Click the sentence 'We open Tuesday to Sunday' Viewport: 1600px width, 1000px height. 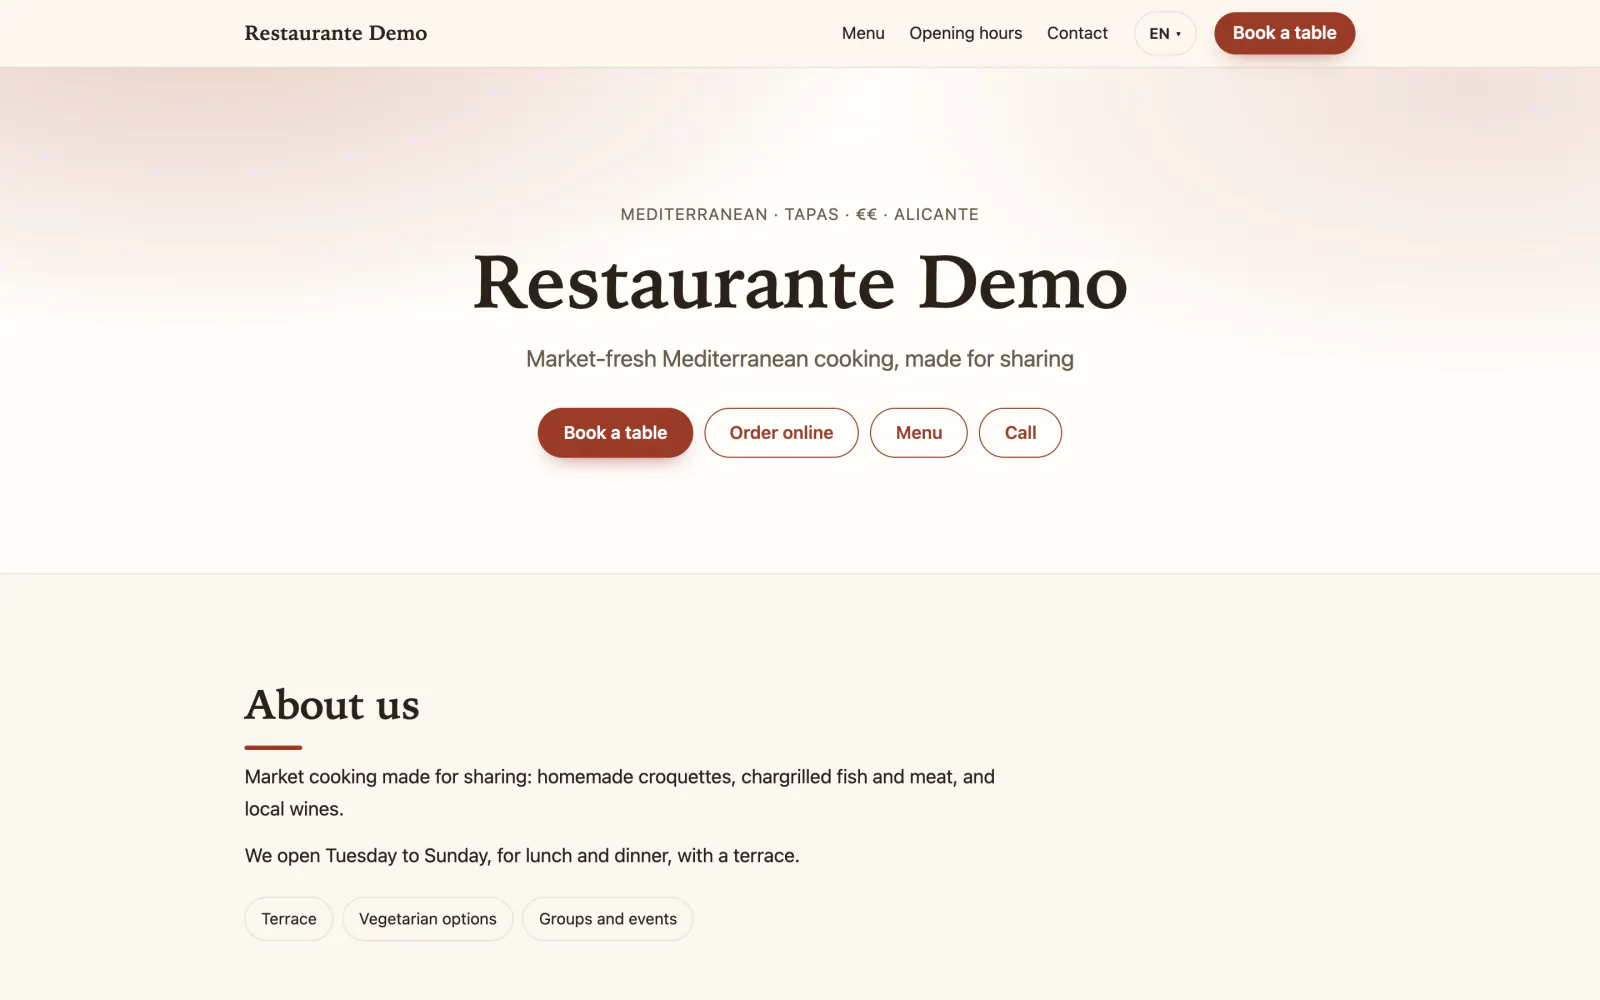point(522,856)
